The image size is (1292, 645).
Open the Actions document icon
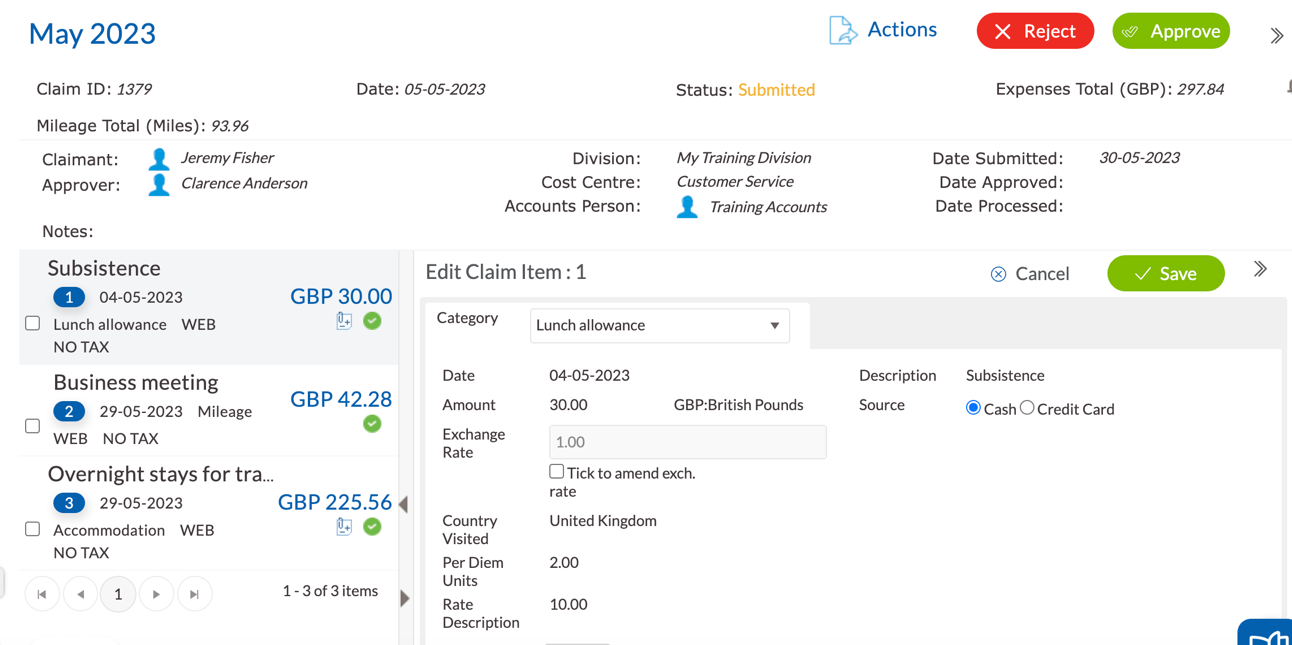coord(843,31)
